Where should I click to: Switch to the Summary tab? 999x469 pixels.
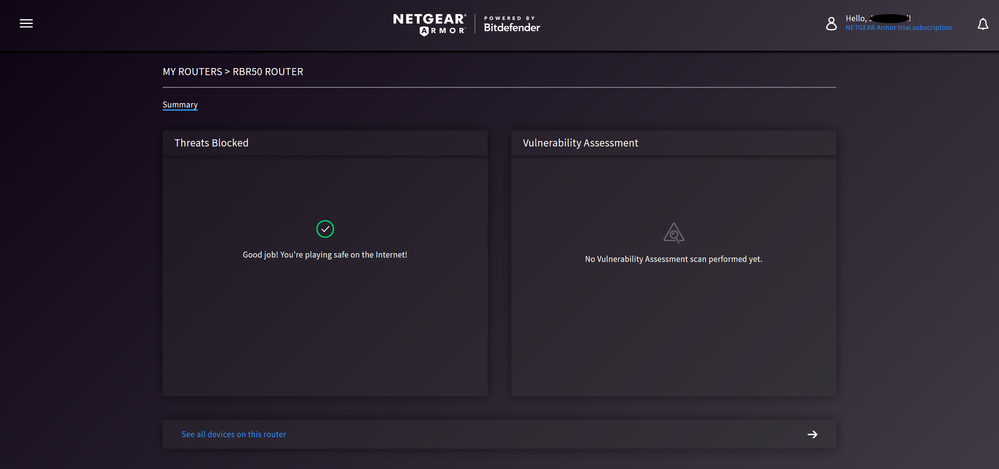[x=180, y=105]
